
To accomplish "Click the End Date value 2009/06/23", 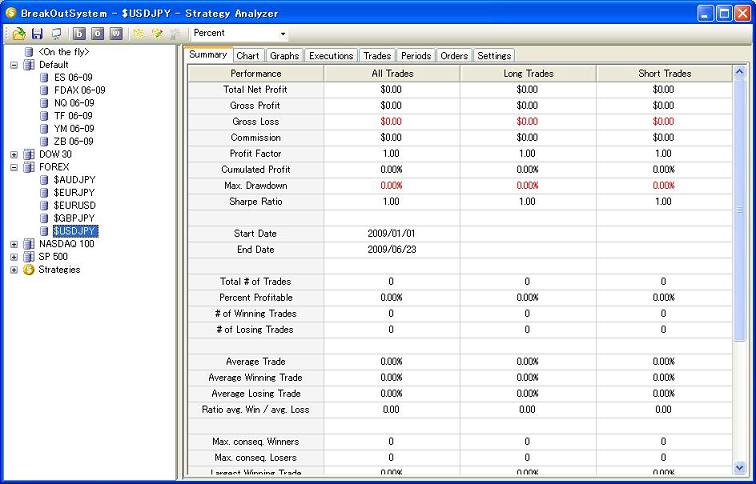I will [392, 250].
